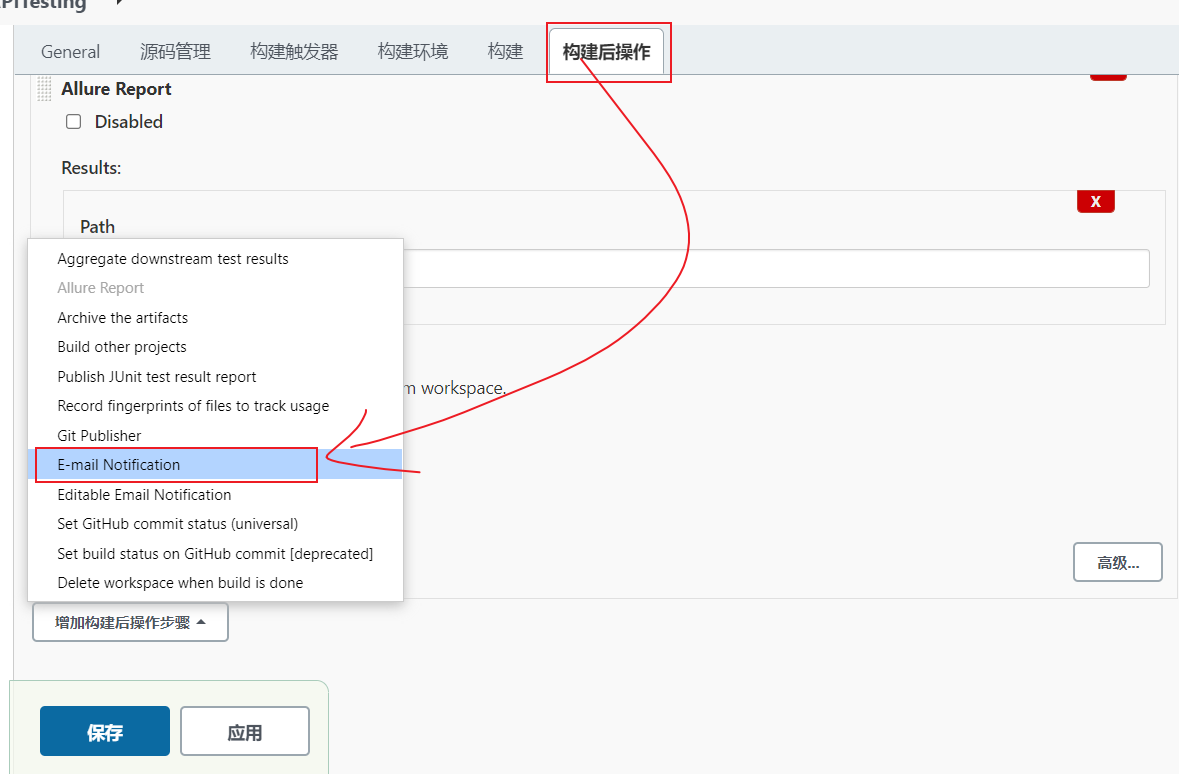Delete the Results path entry with red X
Screen dimensions: 1179x774
(1096, 202)
